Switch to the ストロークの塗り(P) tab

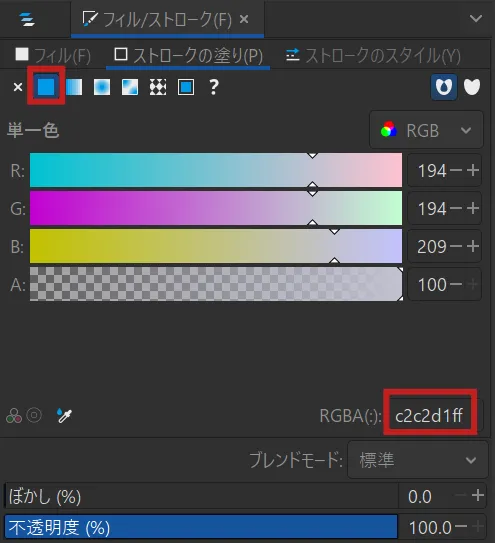point(188,55)
